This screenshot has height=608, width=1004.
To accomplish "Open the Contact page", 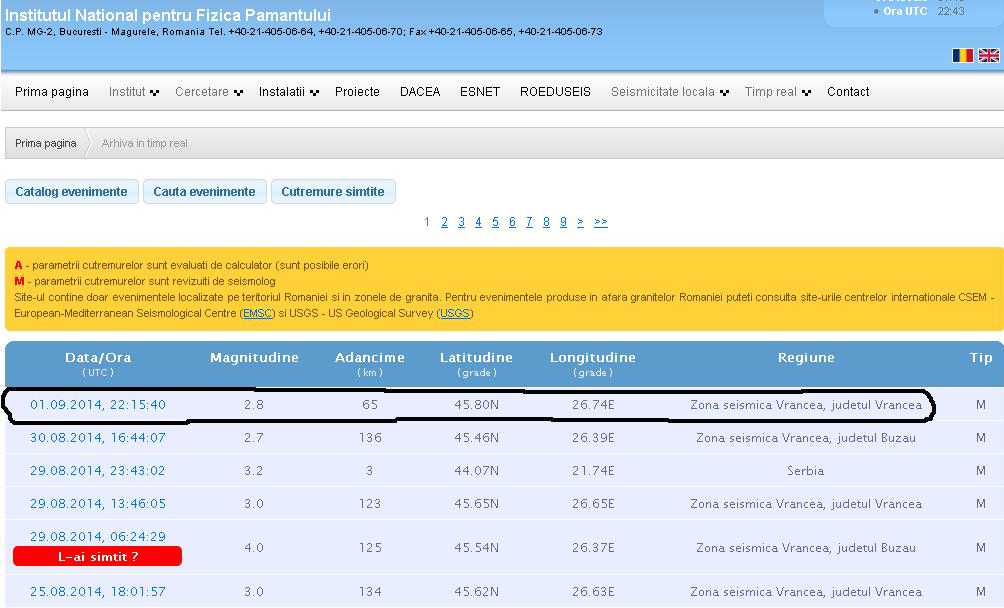I will [848, 92].
